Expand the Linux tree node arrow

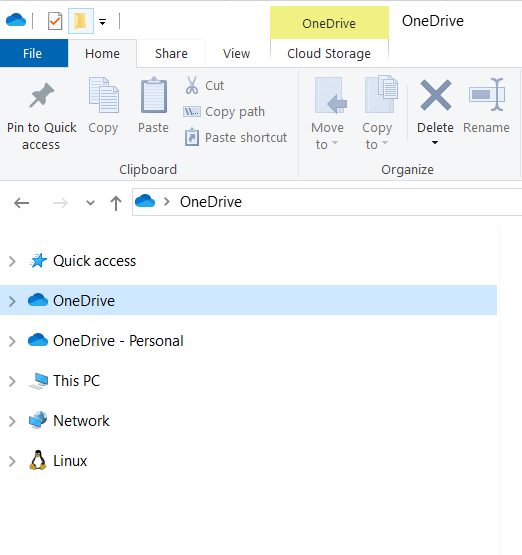point(12,461)
